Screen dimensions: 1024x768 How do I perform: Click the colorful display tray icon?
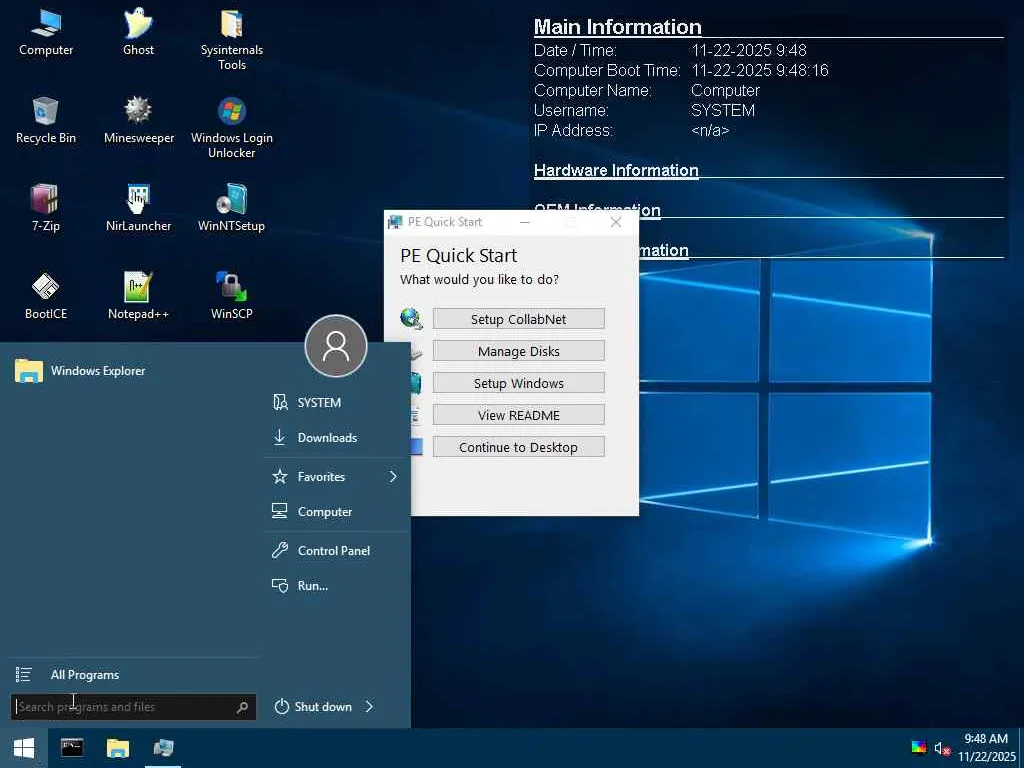tap(919, 748)
